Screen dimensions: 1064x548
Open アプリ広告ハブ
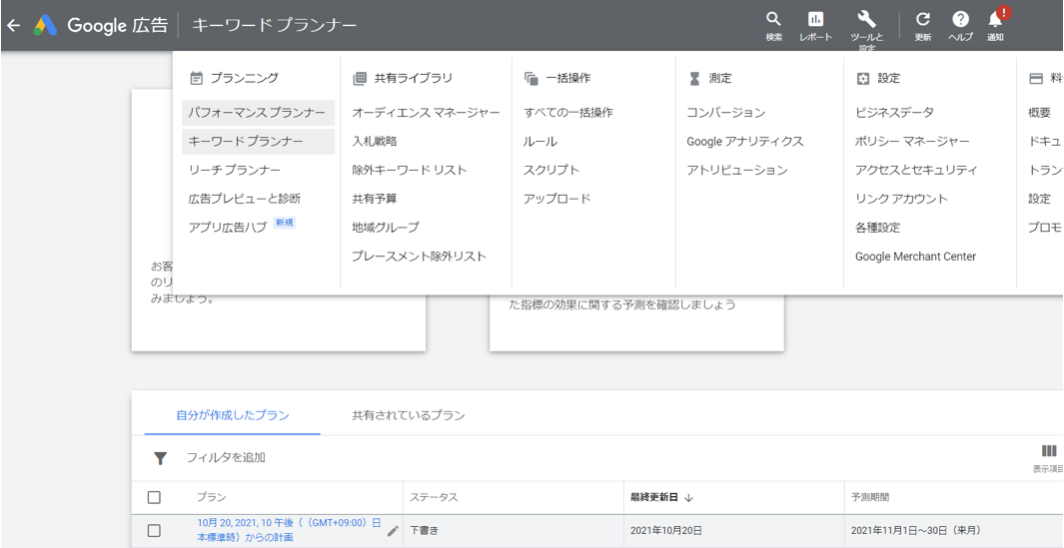click(x=227, y=228)
